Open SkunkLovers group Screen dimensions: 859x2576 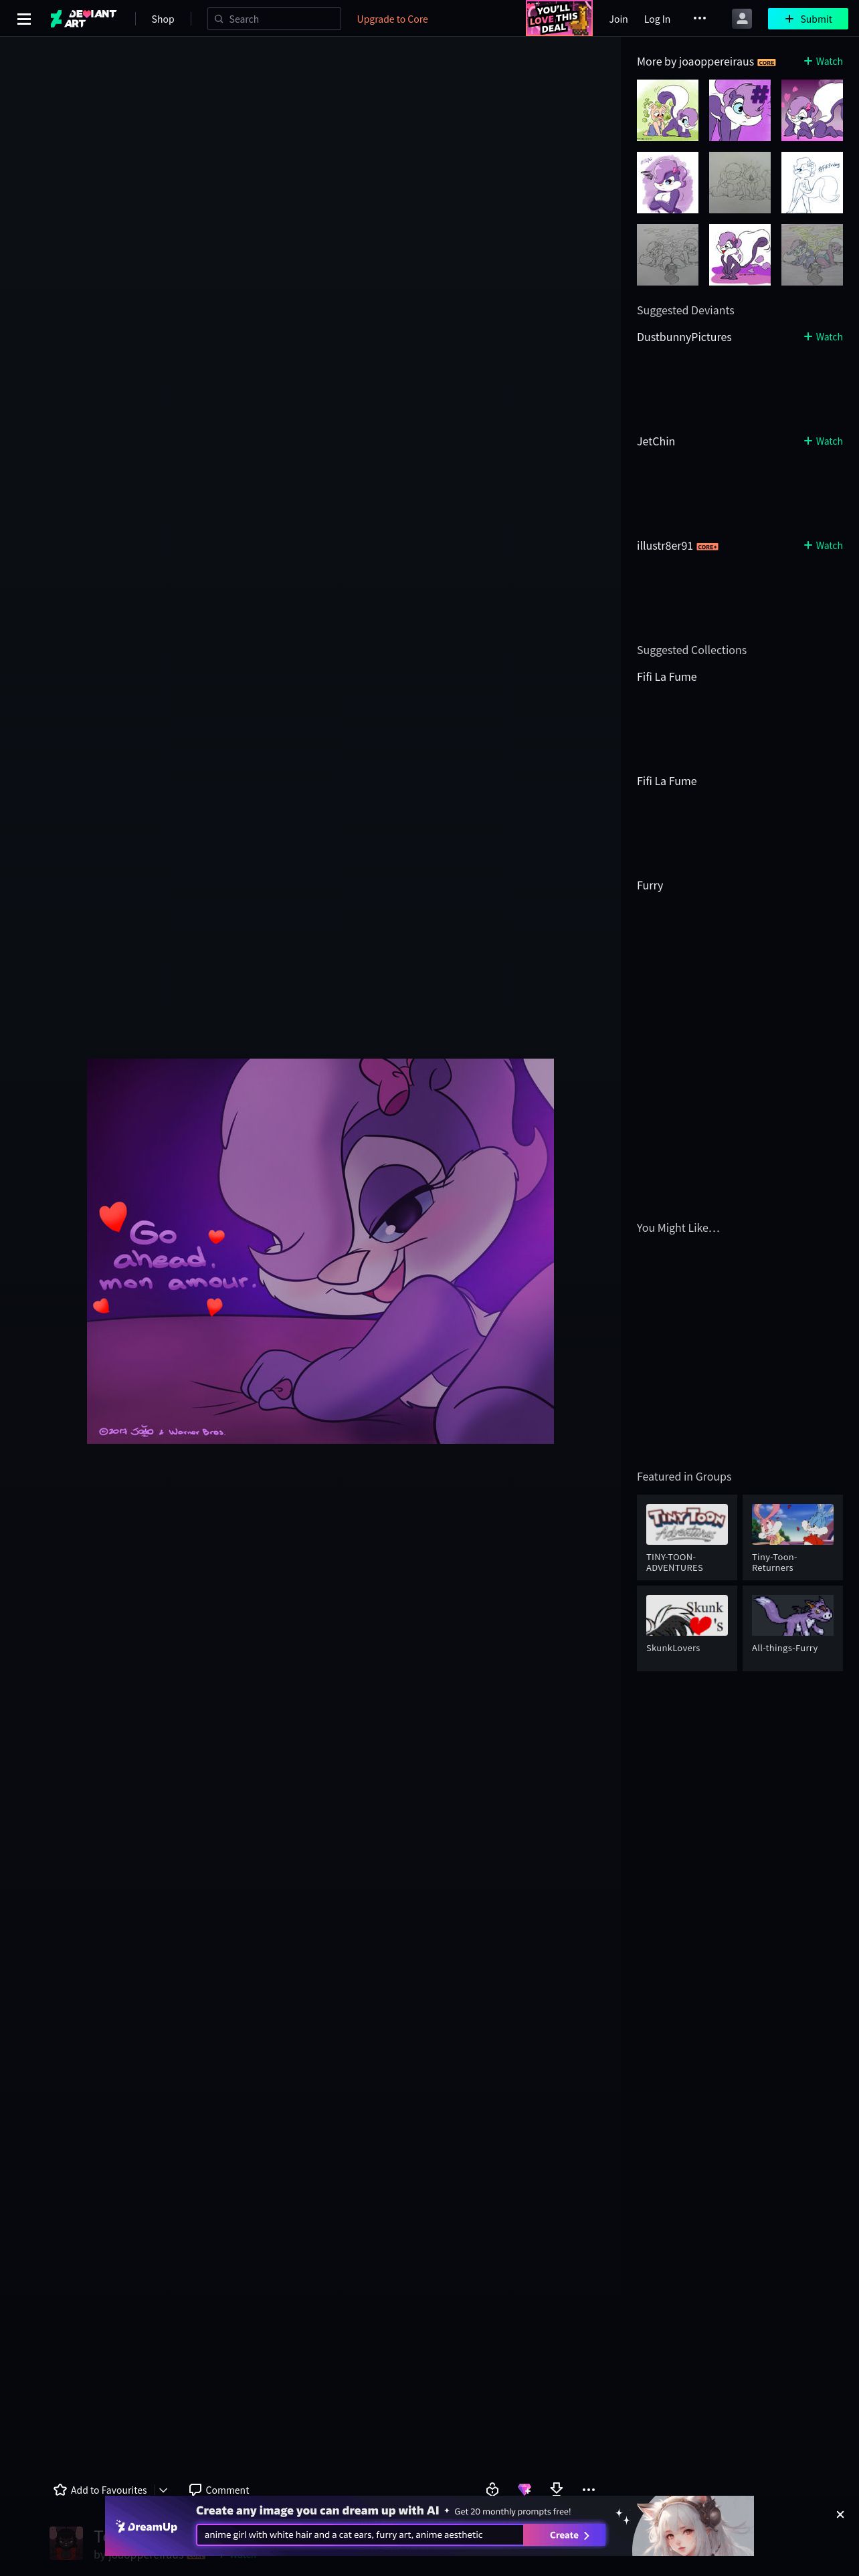[687, 1627]
